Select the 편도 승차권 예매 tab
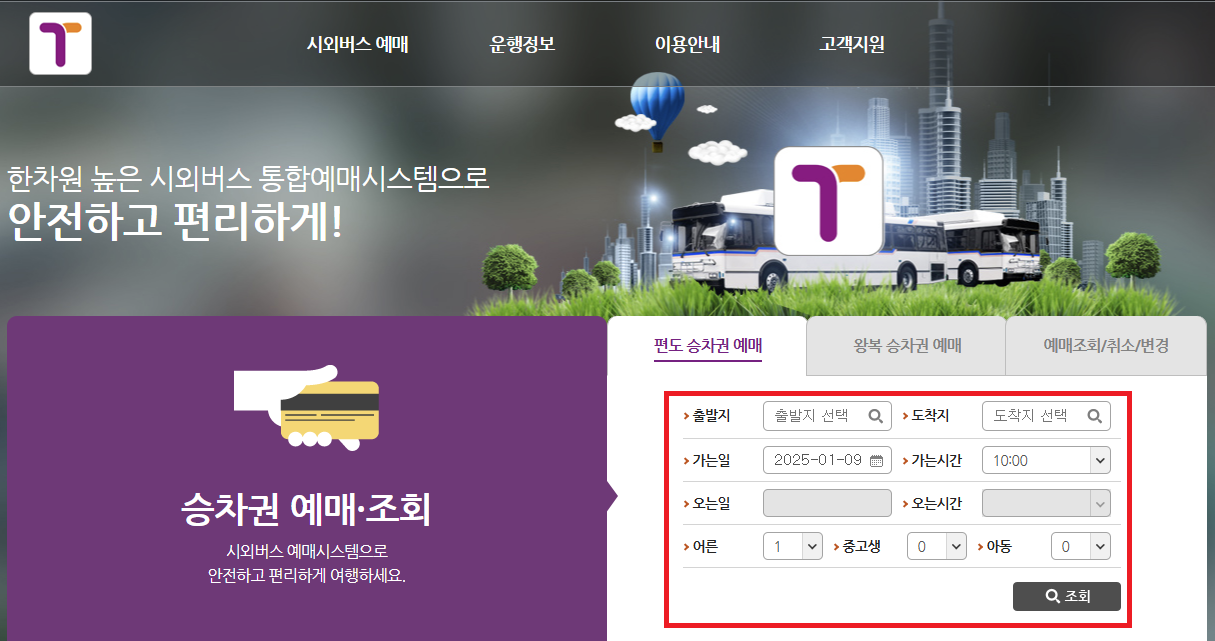The width and height of the screenshot is (1215, 641). pos(707,345)
